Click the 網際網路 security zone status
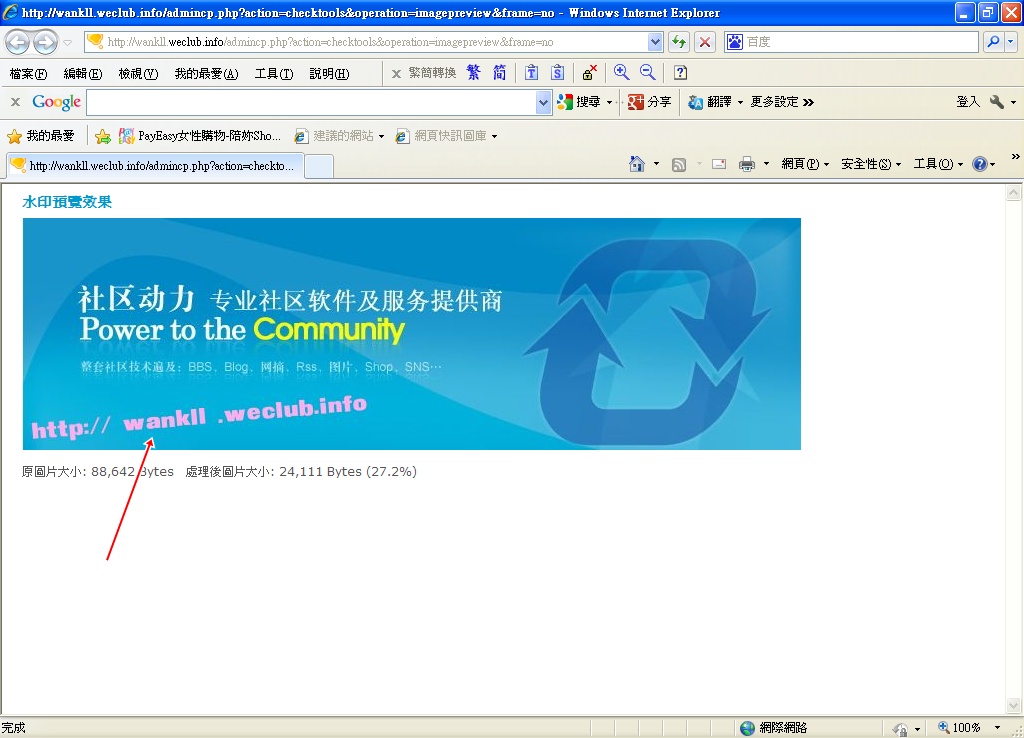Screen dimensions: 1024x738 click(774, 728)
